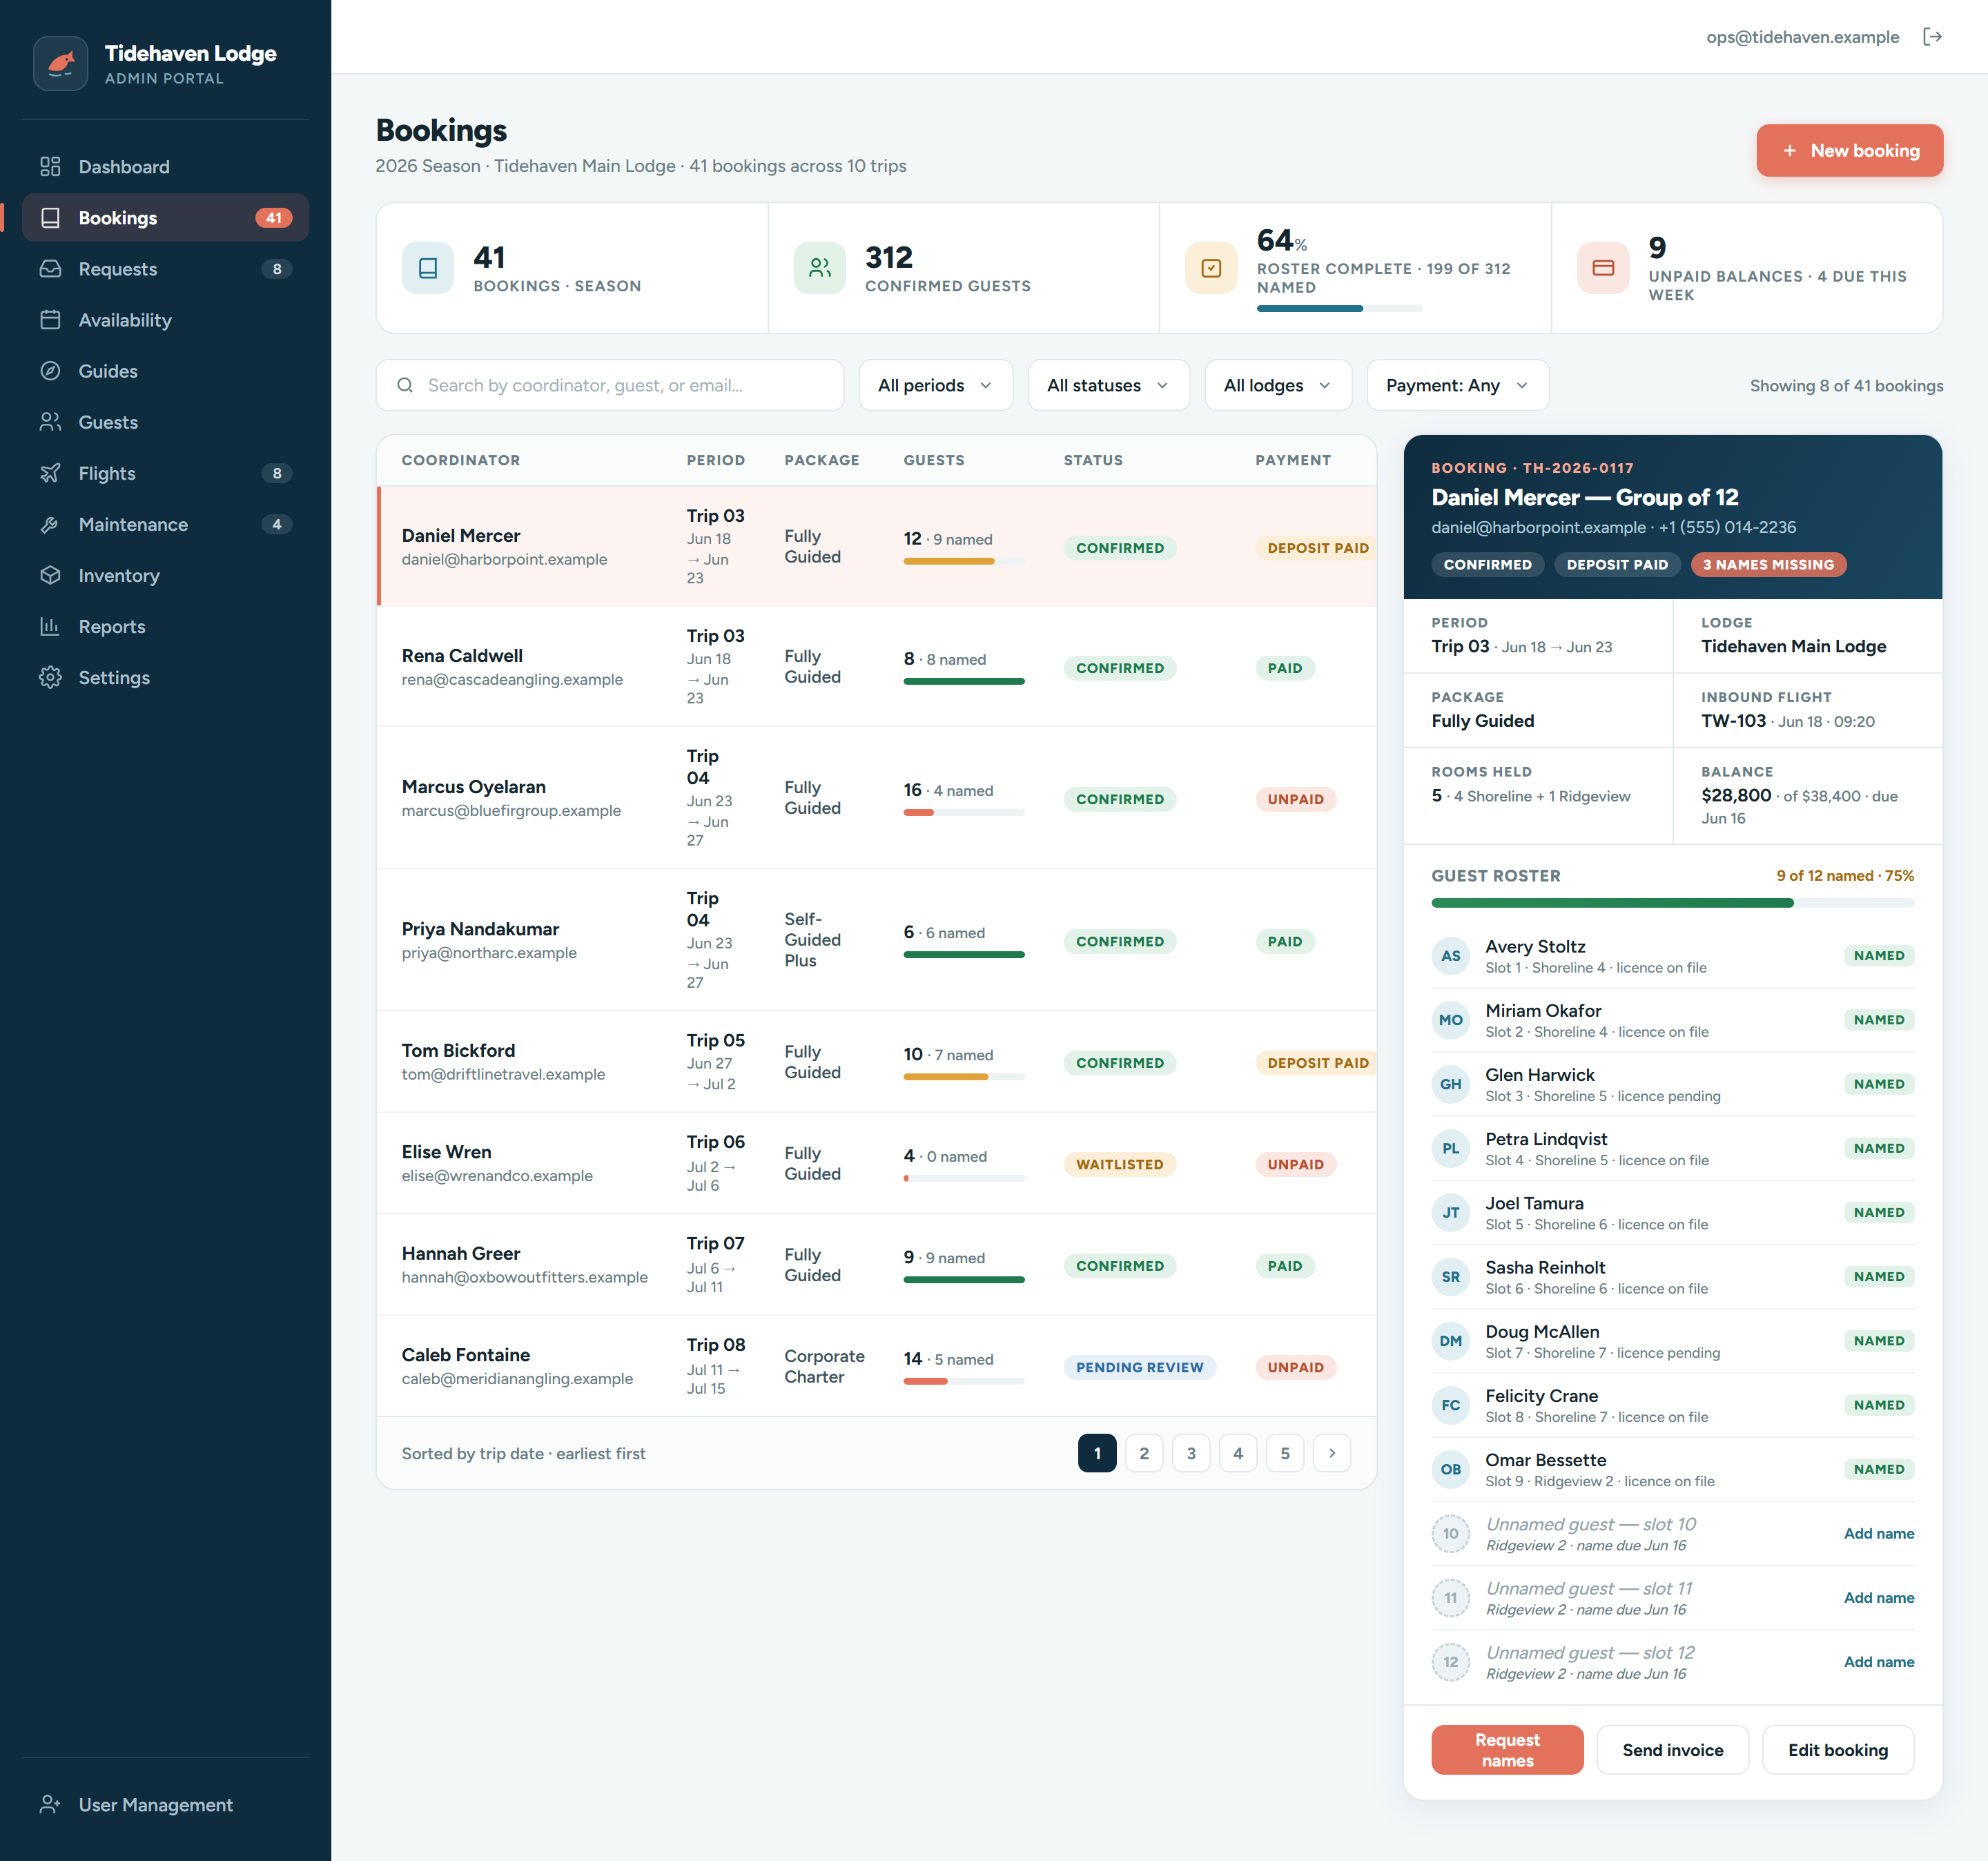Screen dimensions: 1988x1861
Task: Open Requests section in sidebar
Action: click(x=165, y=268)
